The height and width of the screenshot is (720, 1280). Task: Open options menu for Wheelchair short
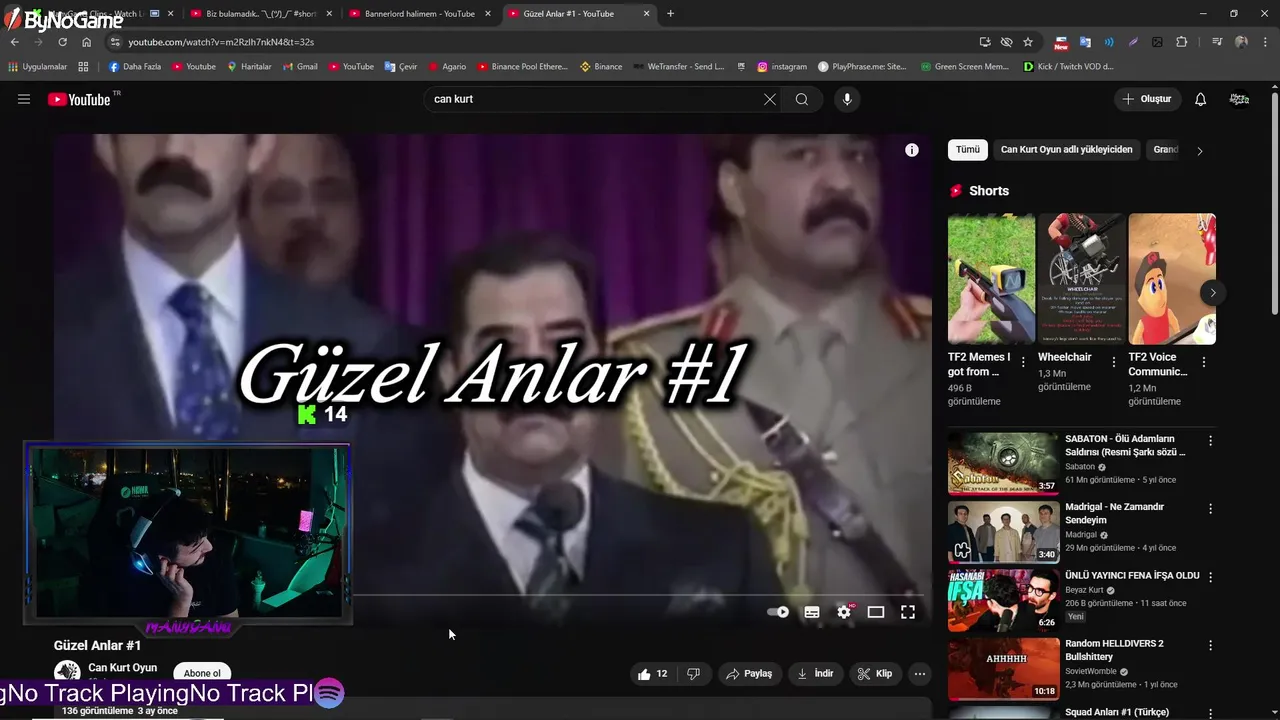[x=1113, y=363]
